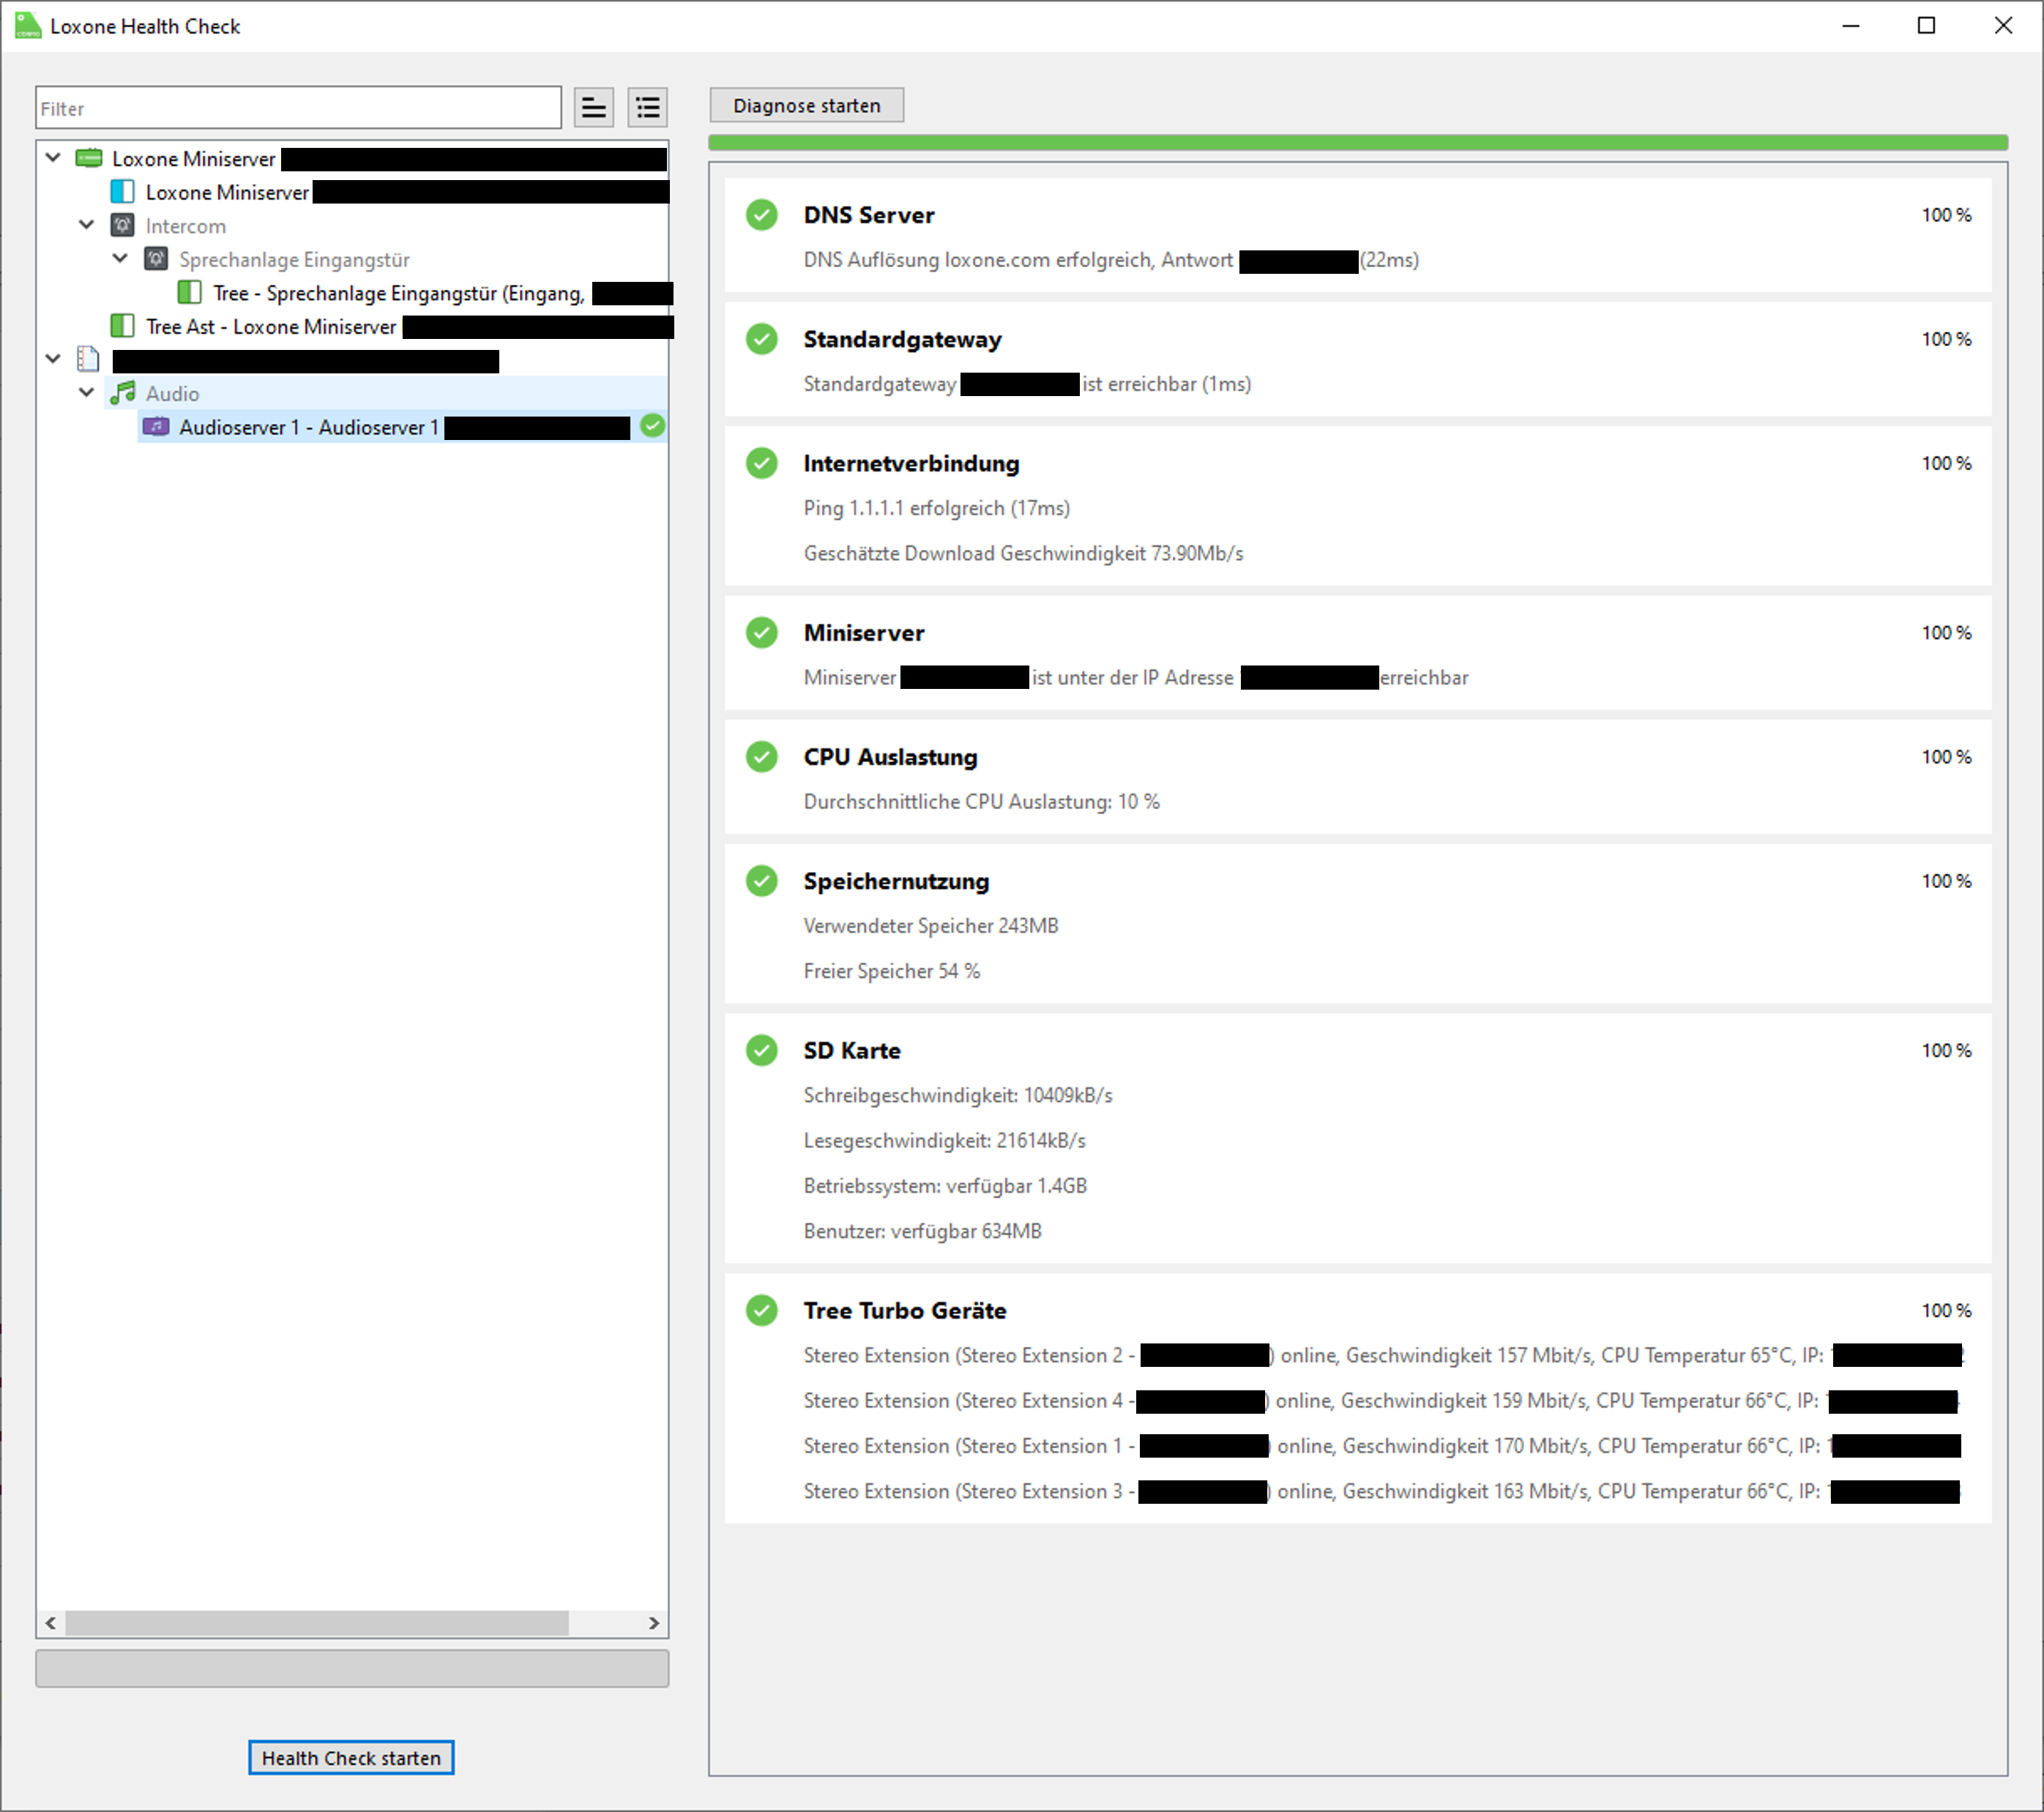Click the Sprechanlage Eingangstür device icon
2044x1812 pixels.
point(156,259)
